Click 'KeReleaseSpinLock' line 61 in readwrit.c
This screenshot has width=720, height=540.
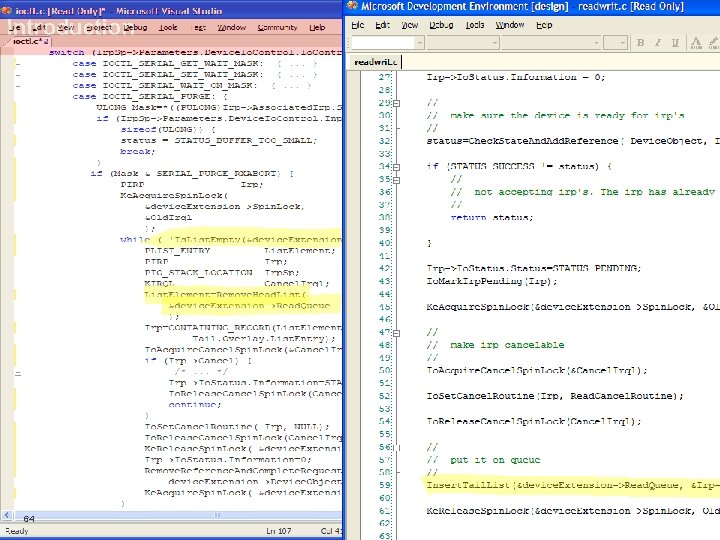573,511
